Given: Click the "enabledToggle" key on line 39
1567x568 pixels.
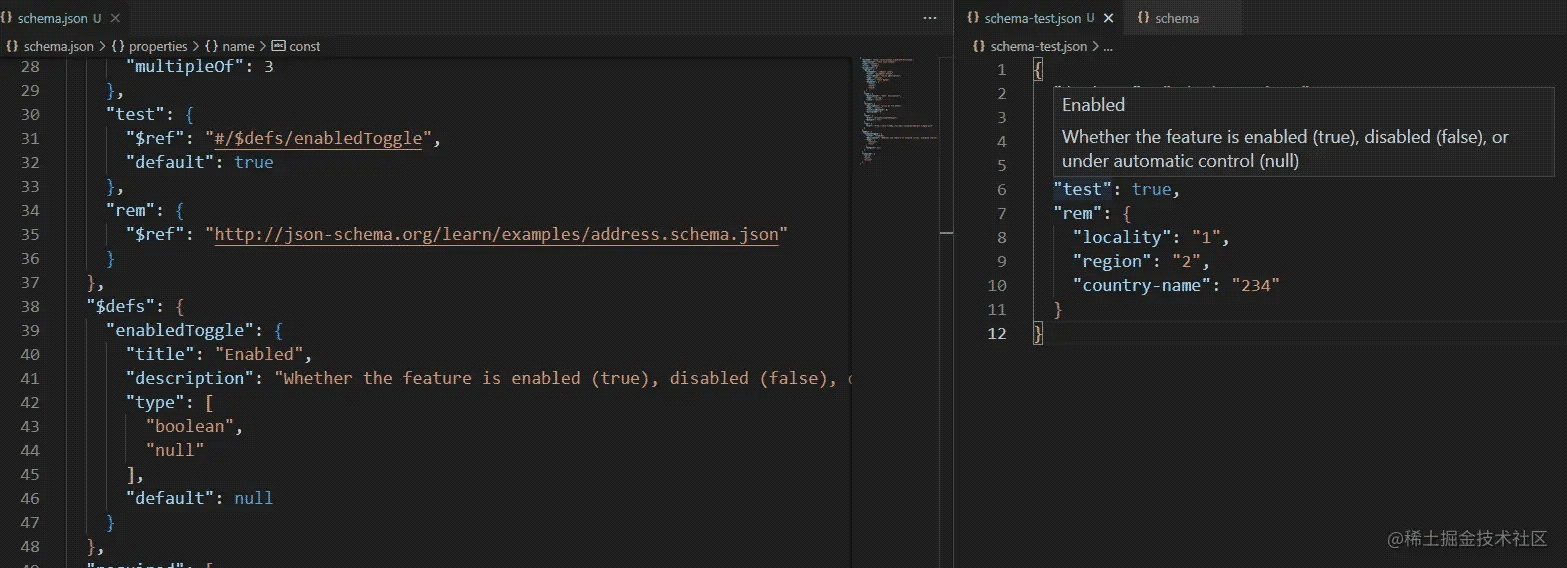Looking at the screenshot, I should (180, 331).
